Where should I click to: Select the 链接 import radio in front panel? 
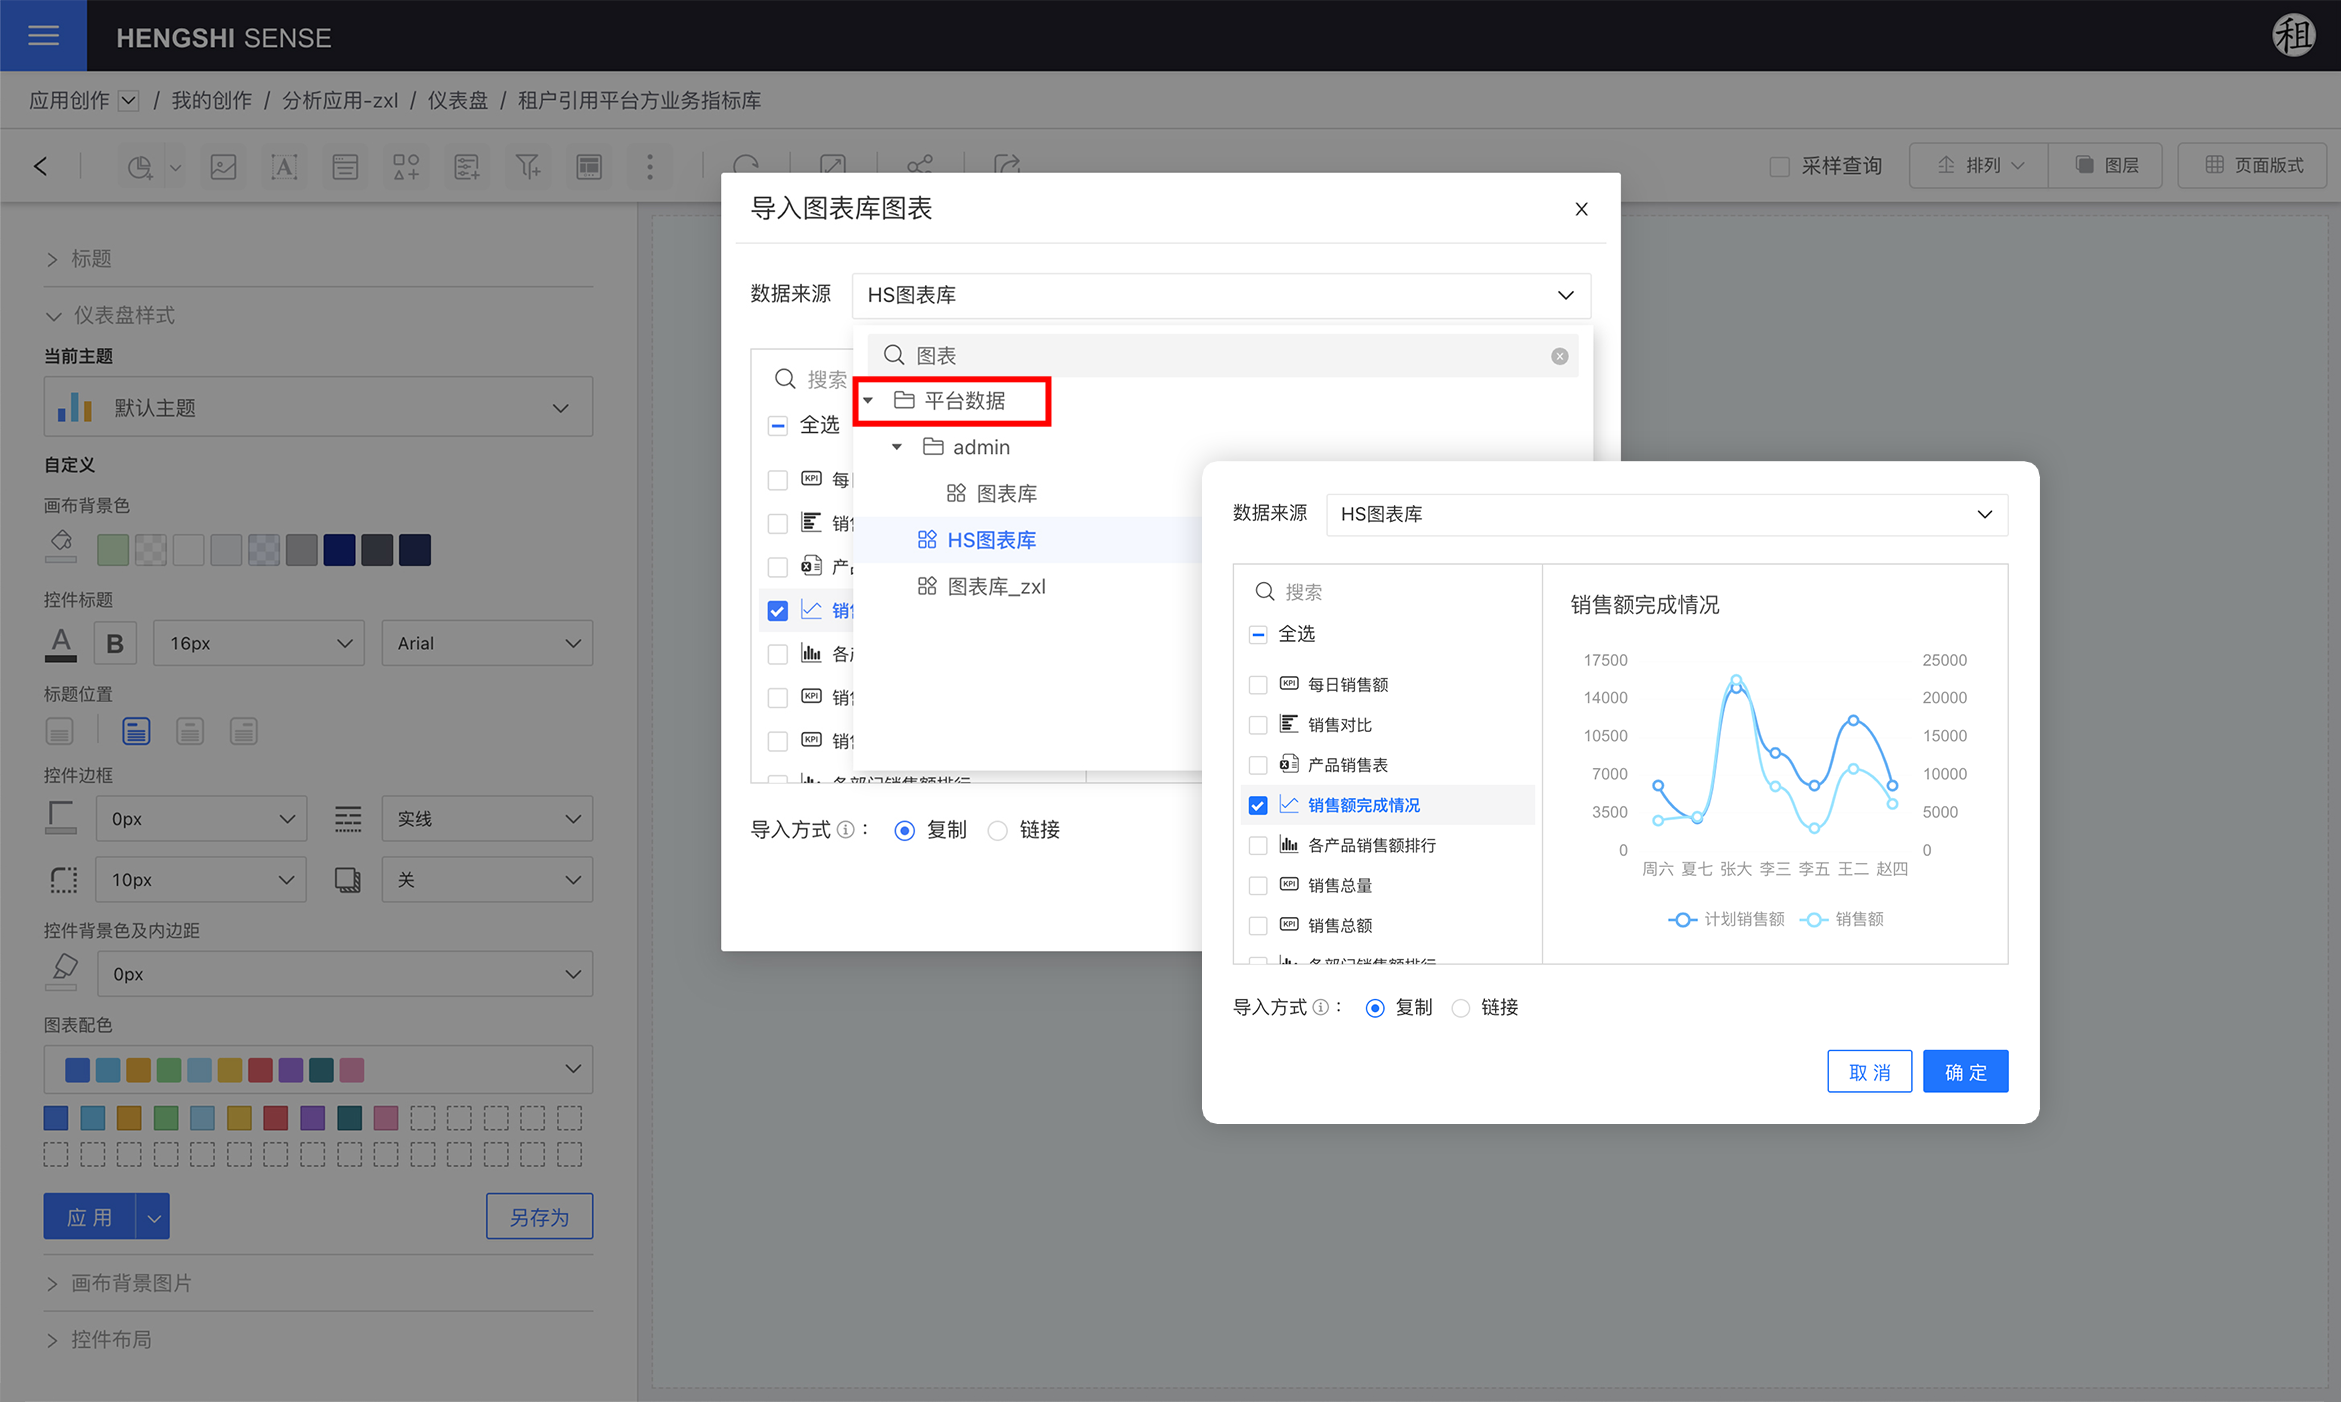click(1461, 1008)
